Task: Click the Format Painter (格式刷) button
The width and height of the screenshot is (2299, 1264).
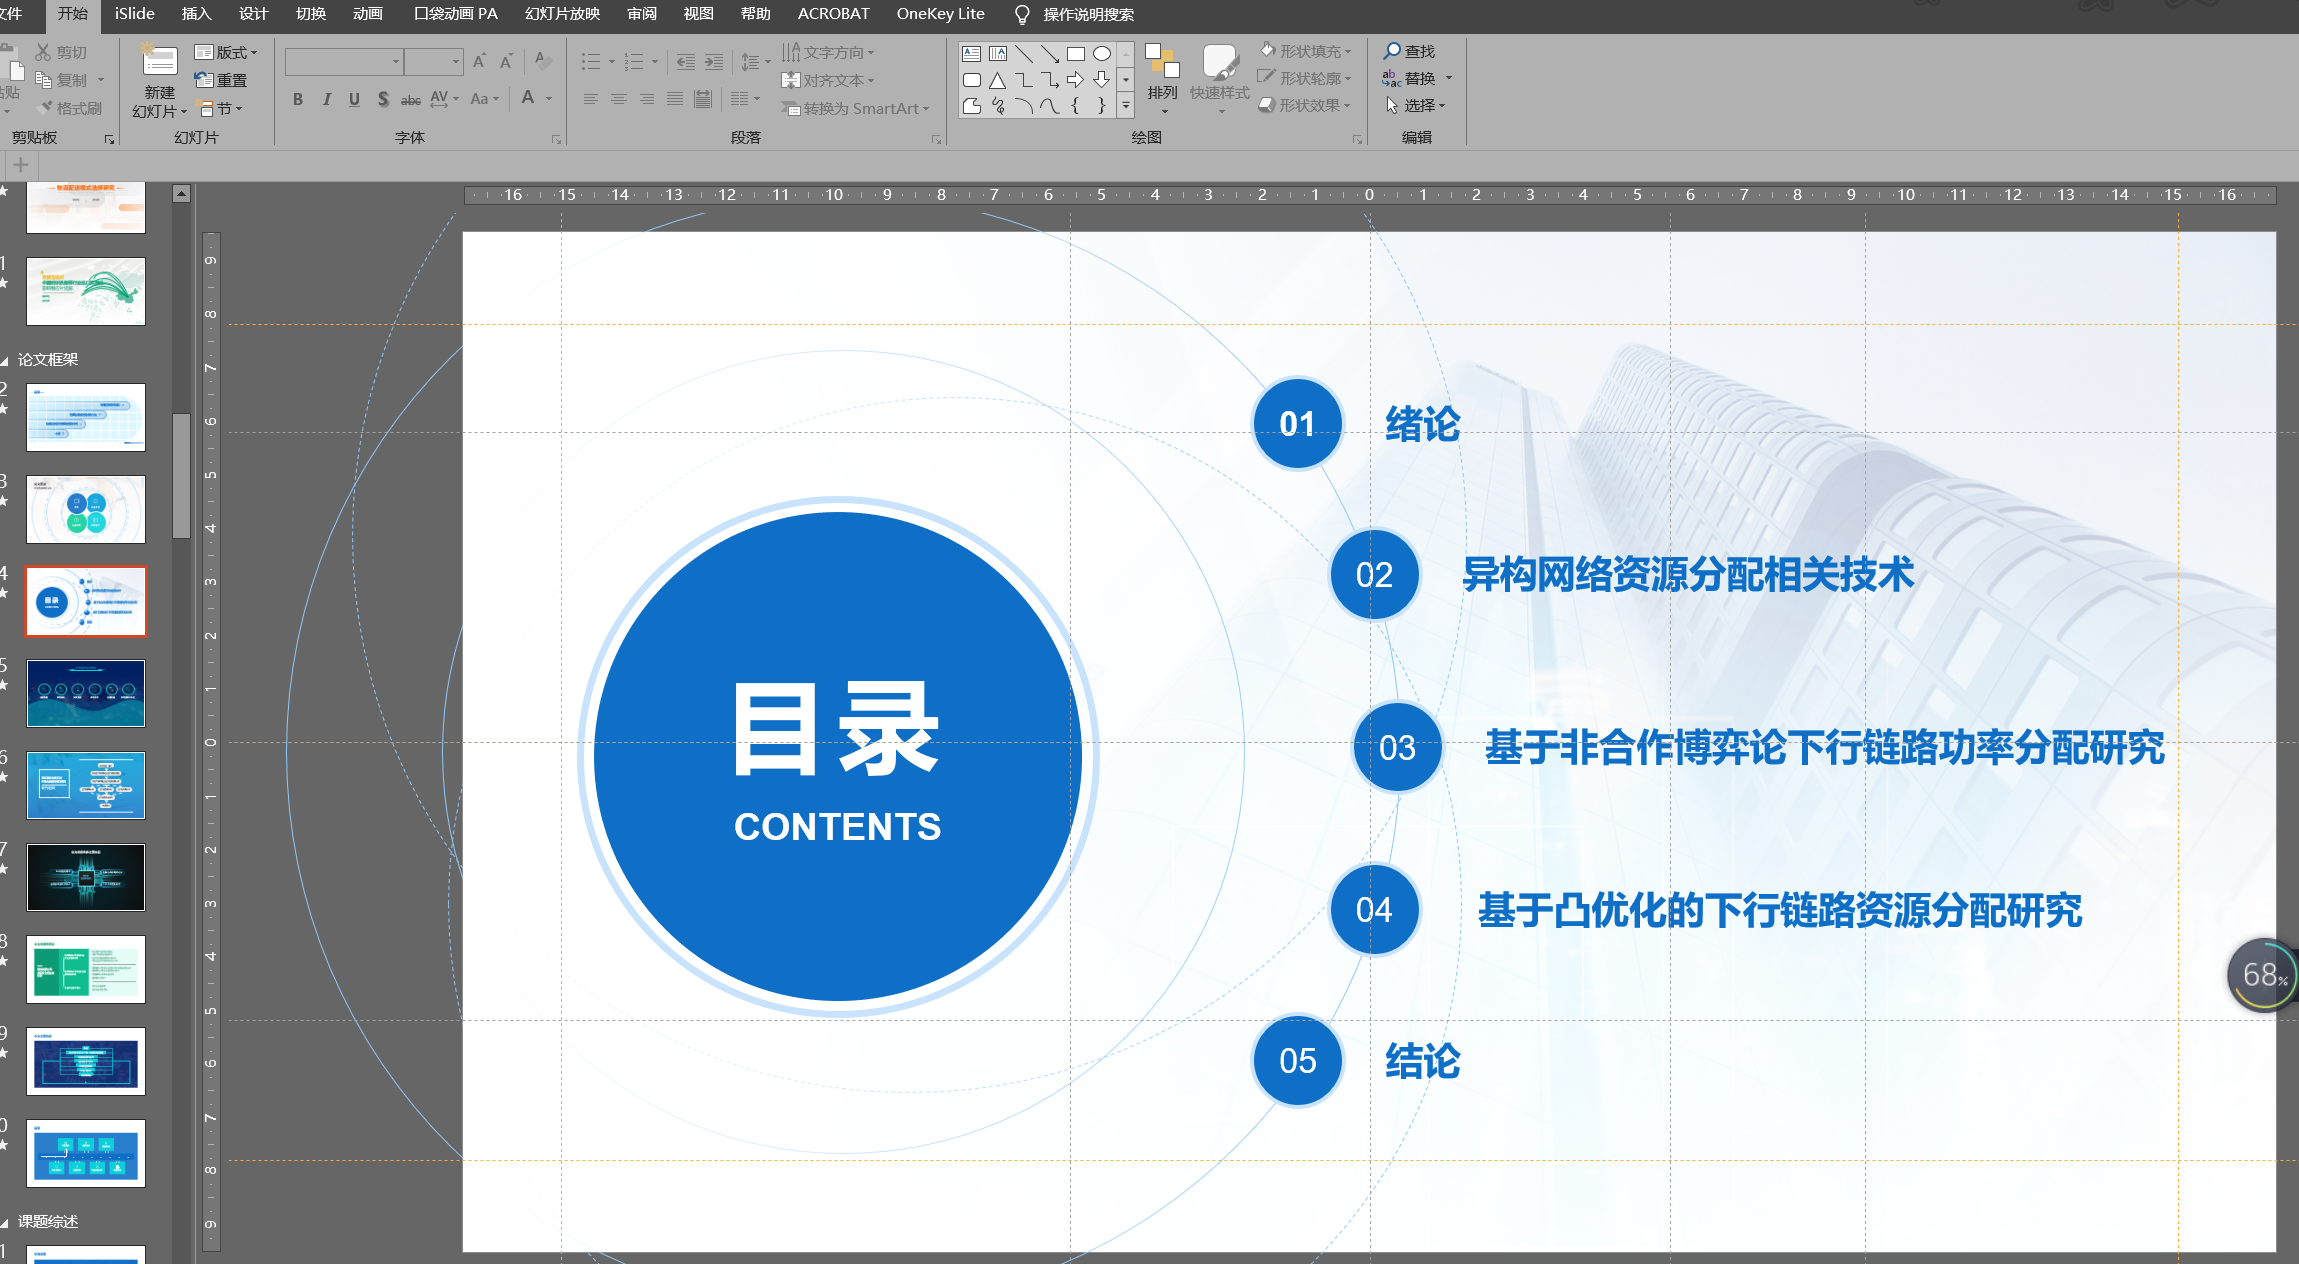Action: [70, 108]
